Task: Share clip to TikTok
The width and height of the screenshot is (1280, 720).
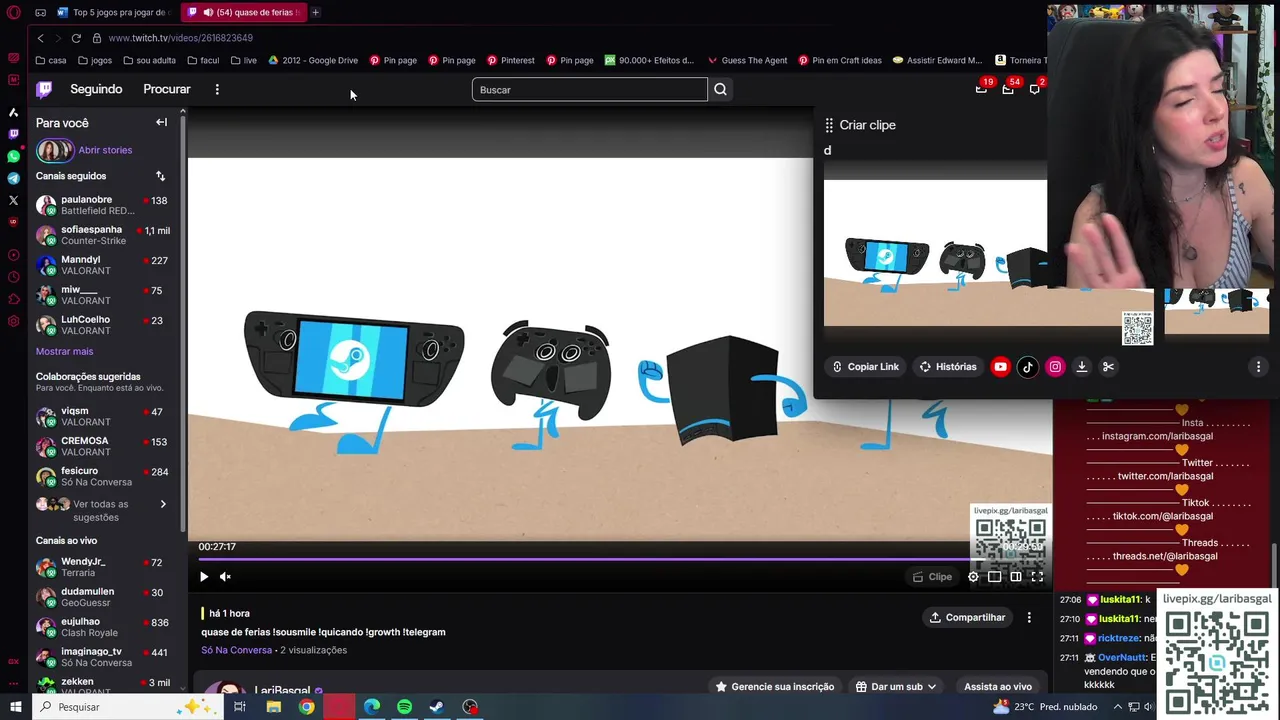Action: coord(1027,367)
